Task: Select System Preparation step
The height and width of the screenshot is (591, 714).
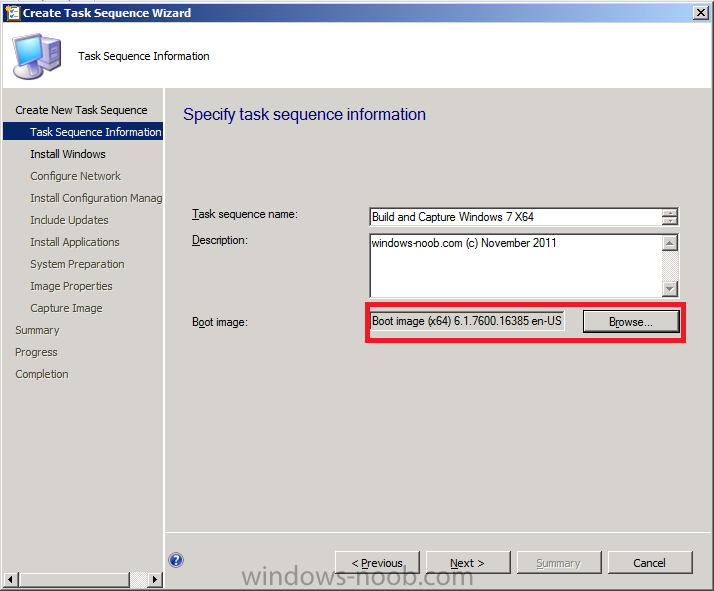Action: tap(77, 264)
